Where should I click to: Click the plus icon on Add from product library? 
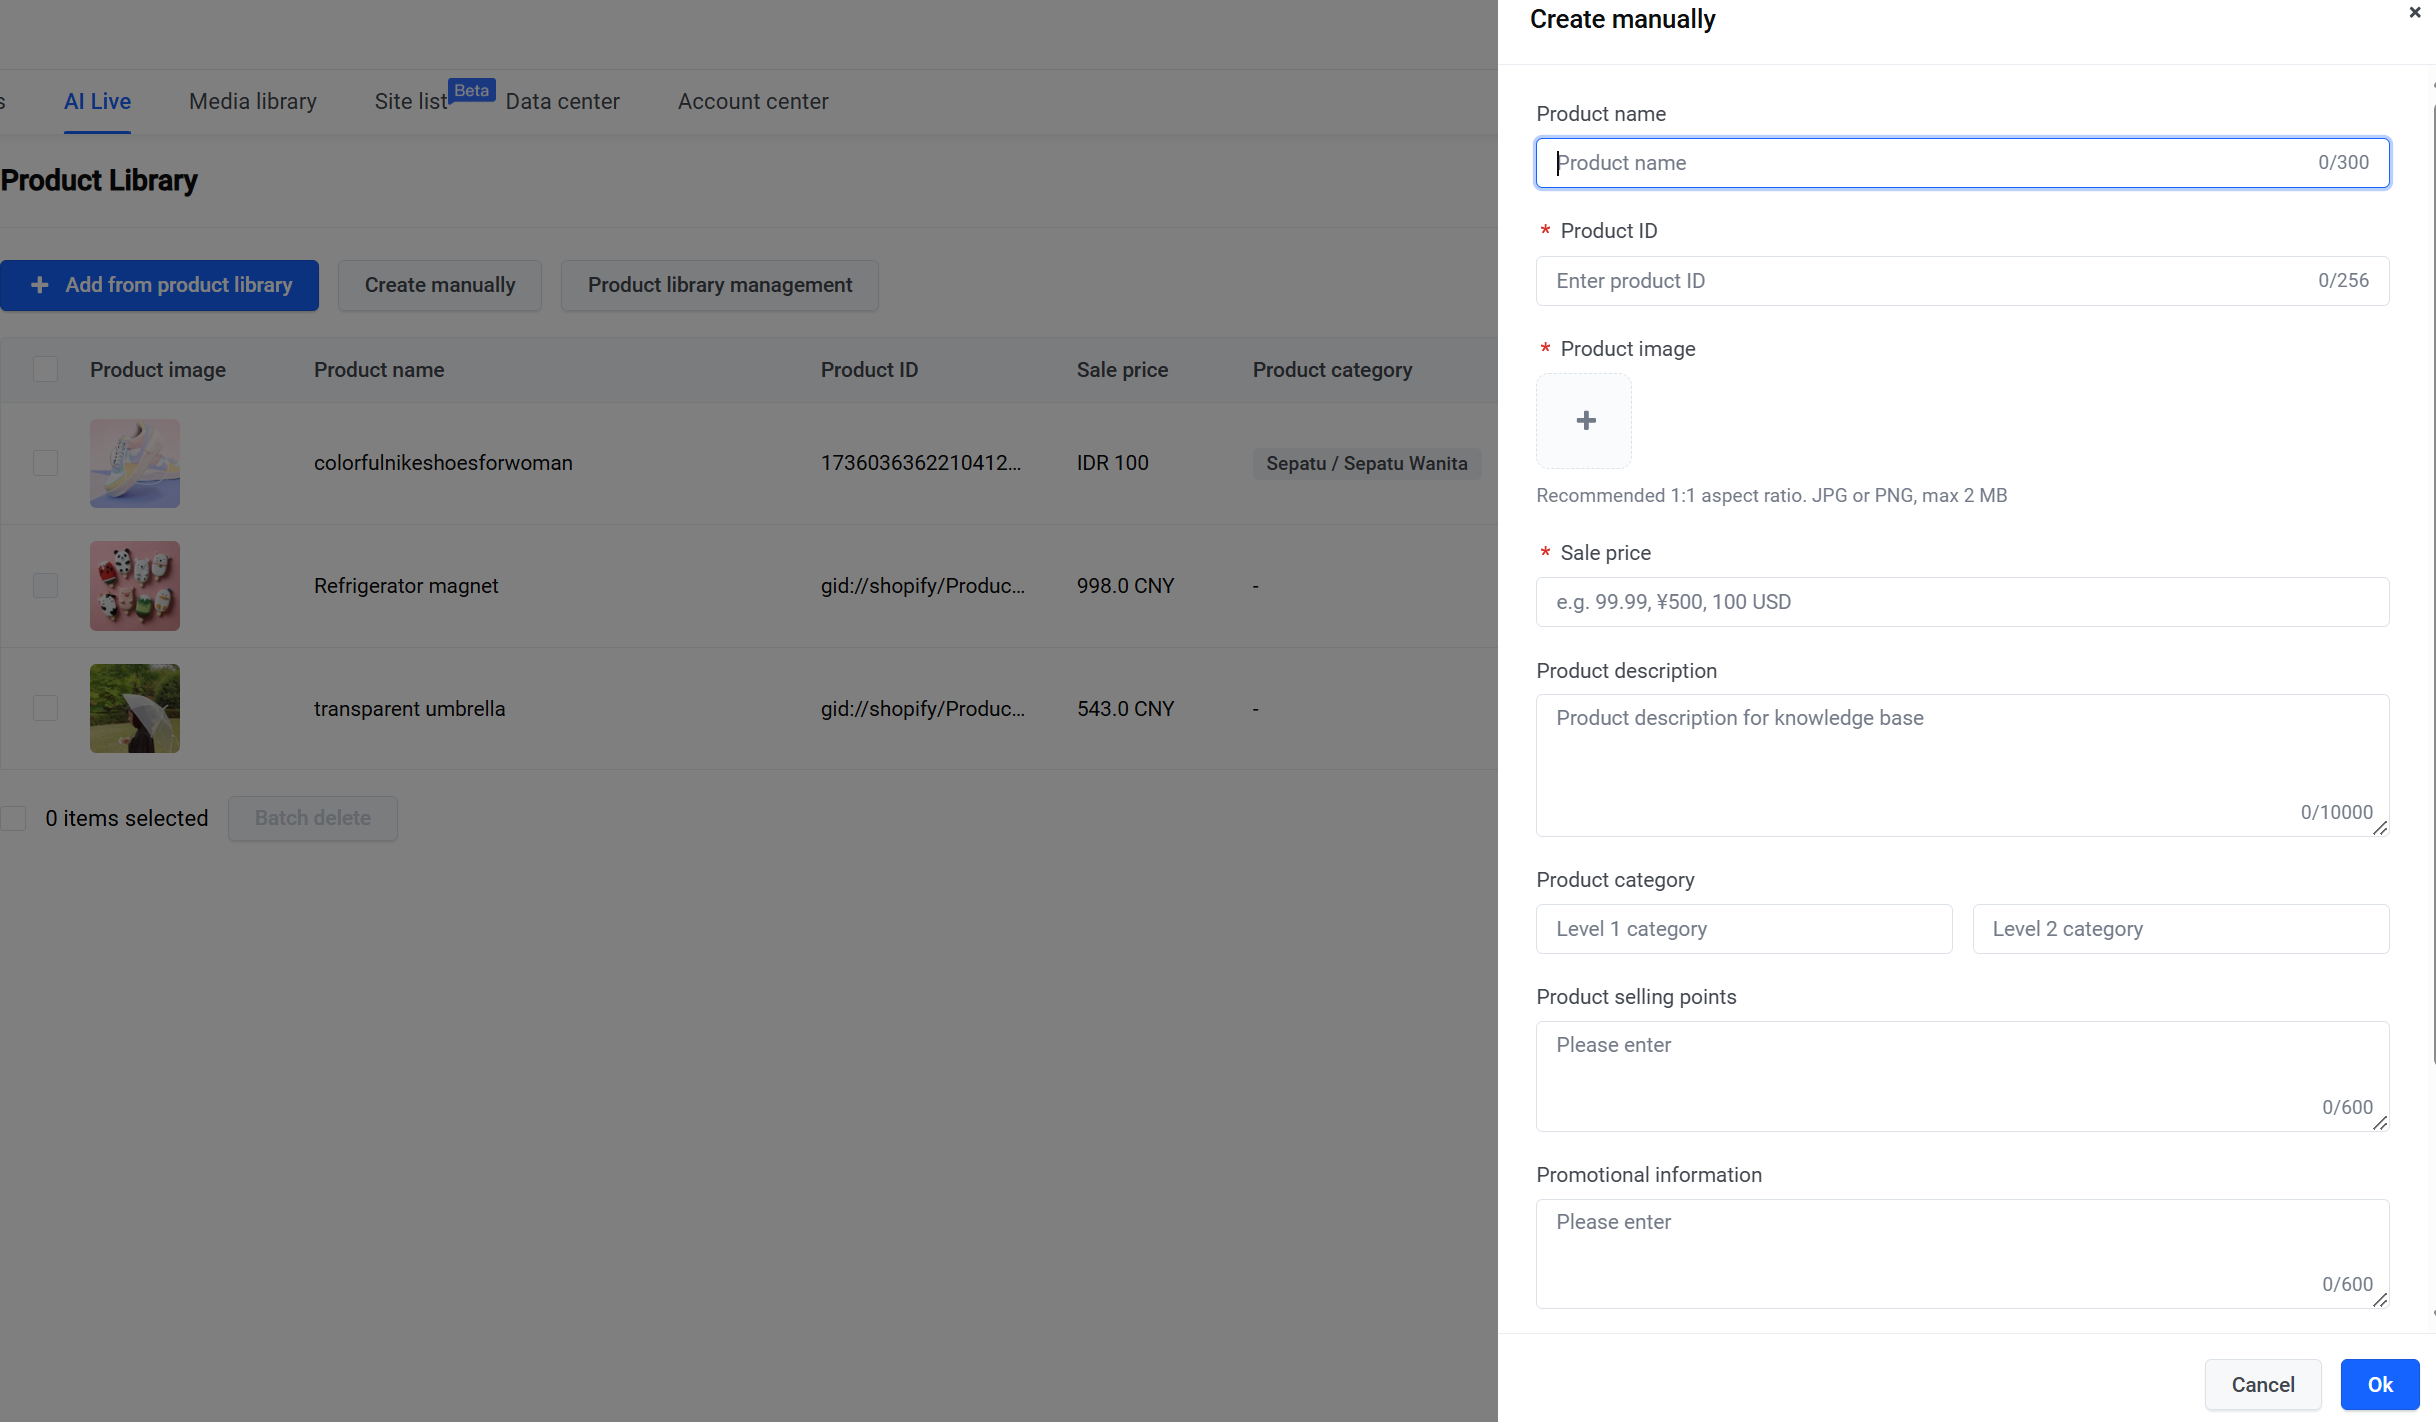coord(40,285)
